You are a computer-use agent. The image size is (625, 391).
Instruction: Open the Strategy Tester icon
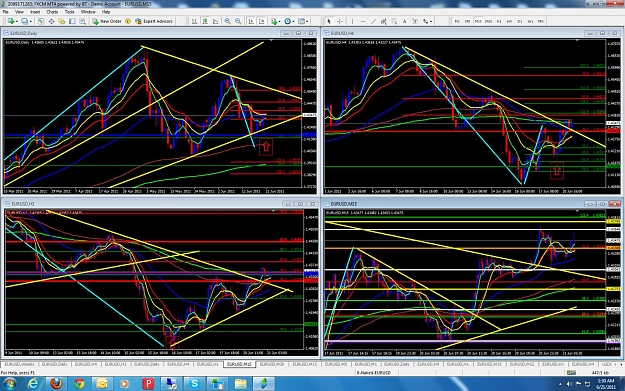tap(83, 21)
